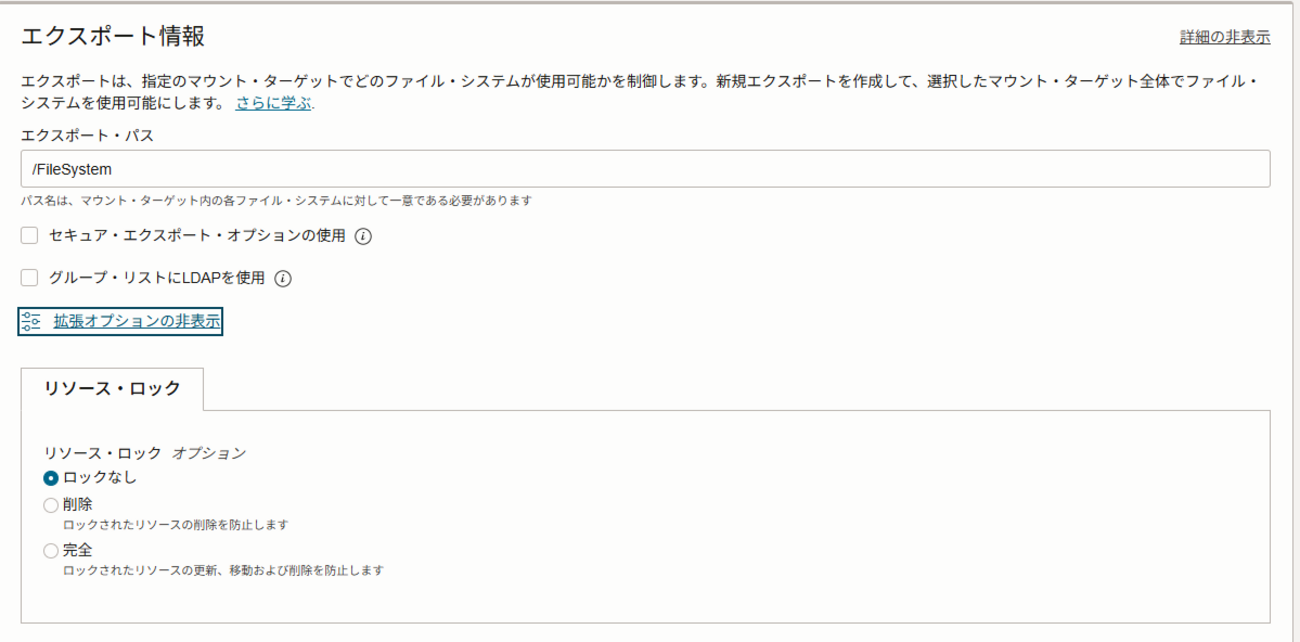Click info icon beside セキュア・エクスポート・オプションの使用

(364, 237)
